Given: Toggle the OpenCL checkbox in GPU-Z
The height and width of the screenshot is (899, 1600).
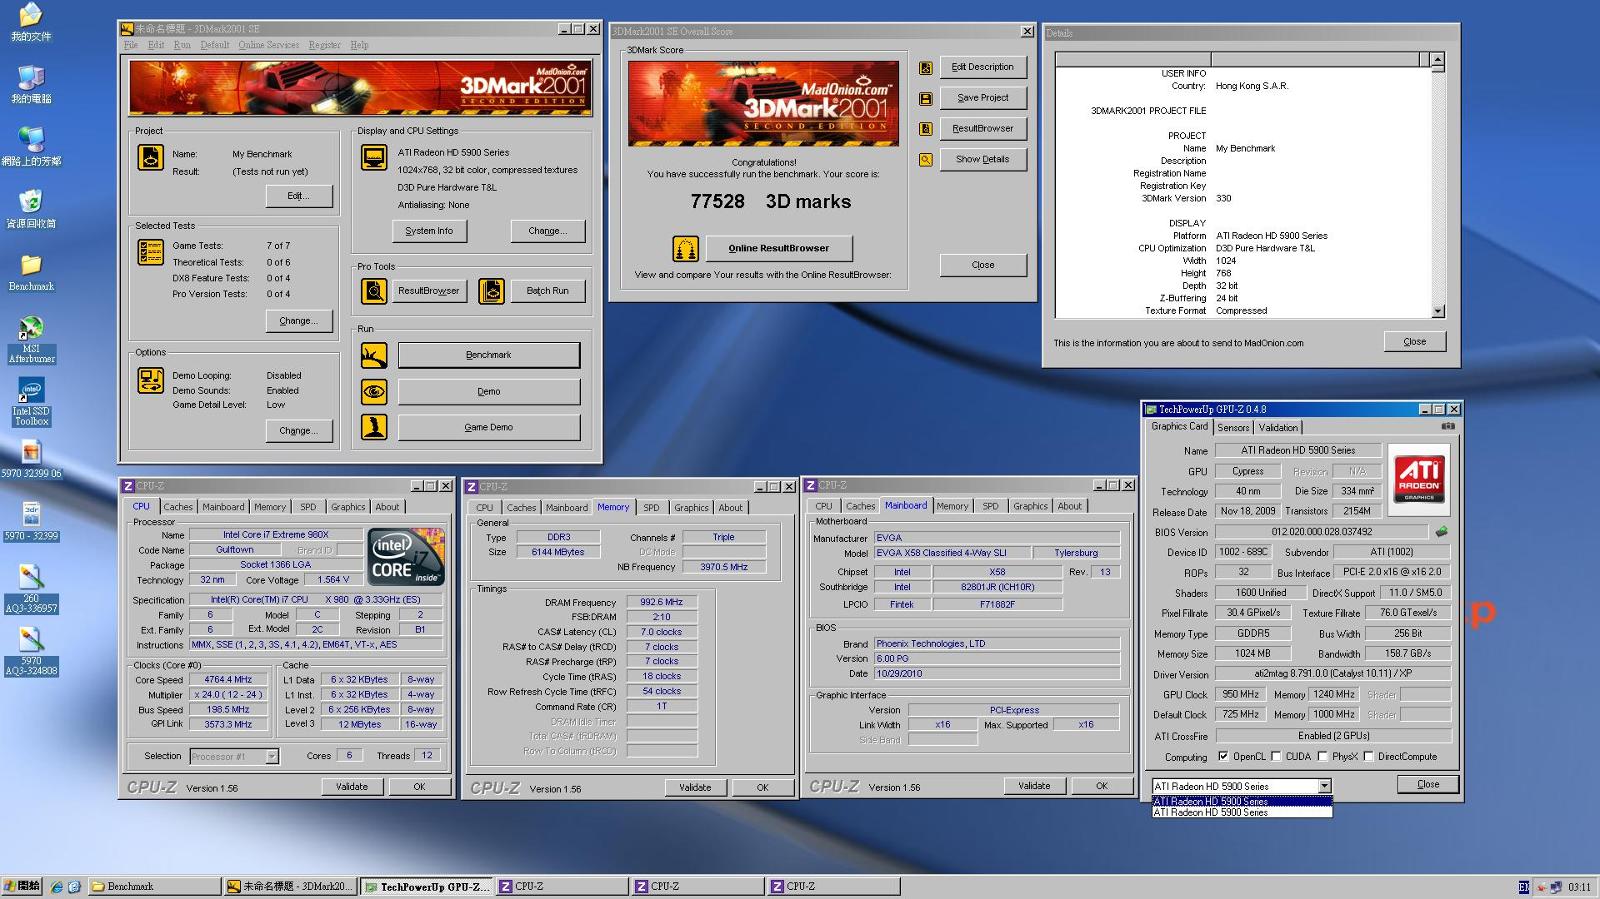Looking at the screenshot, I should tap(1223, 757).
